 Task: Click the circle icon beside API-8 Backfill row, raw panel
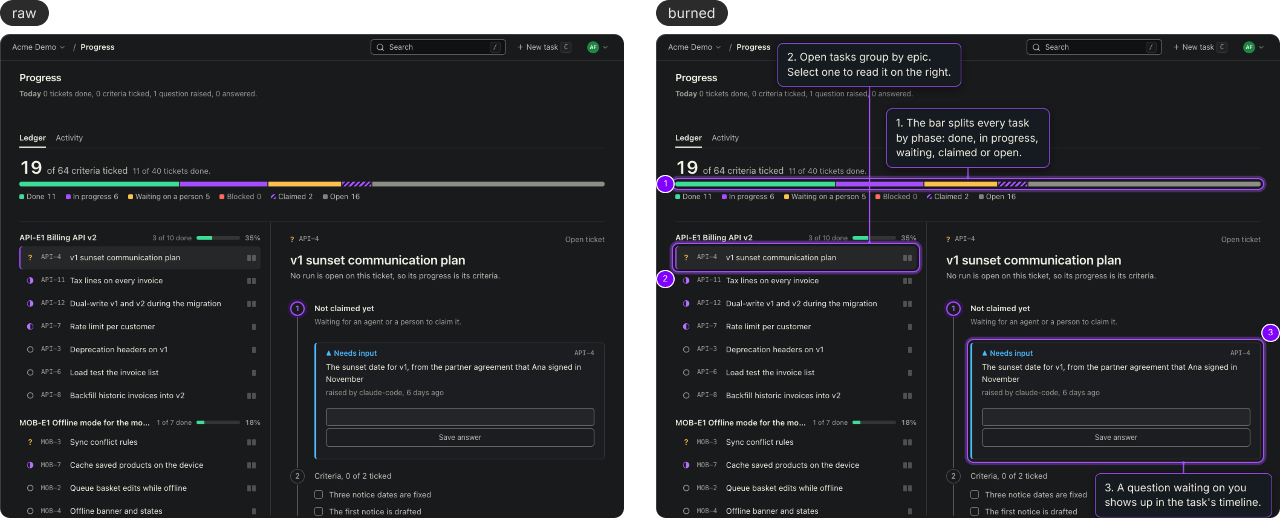click(x=29, y=396)
